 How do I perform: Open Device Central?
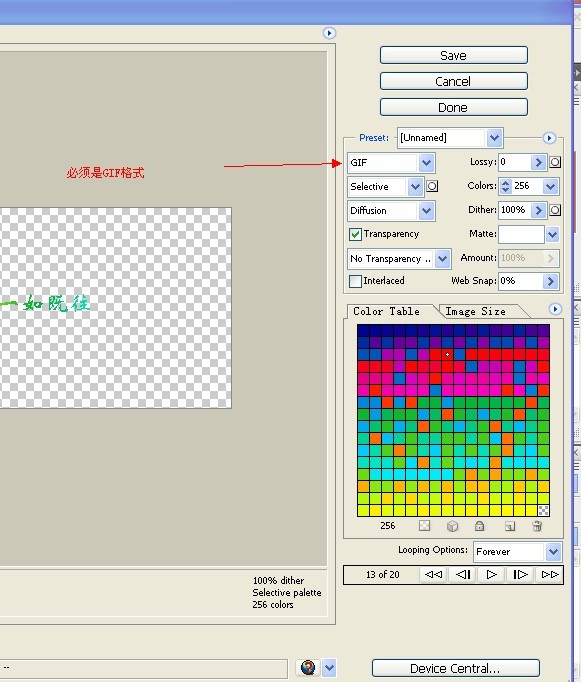[455, 668]
